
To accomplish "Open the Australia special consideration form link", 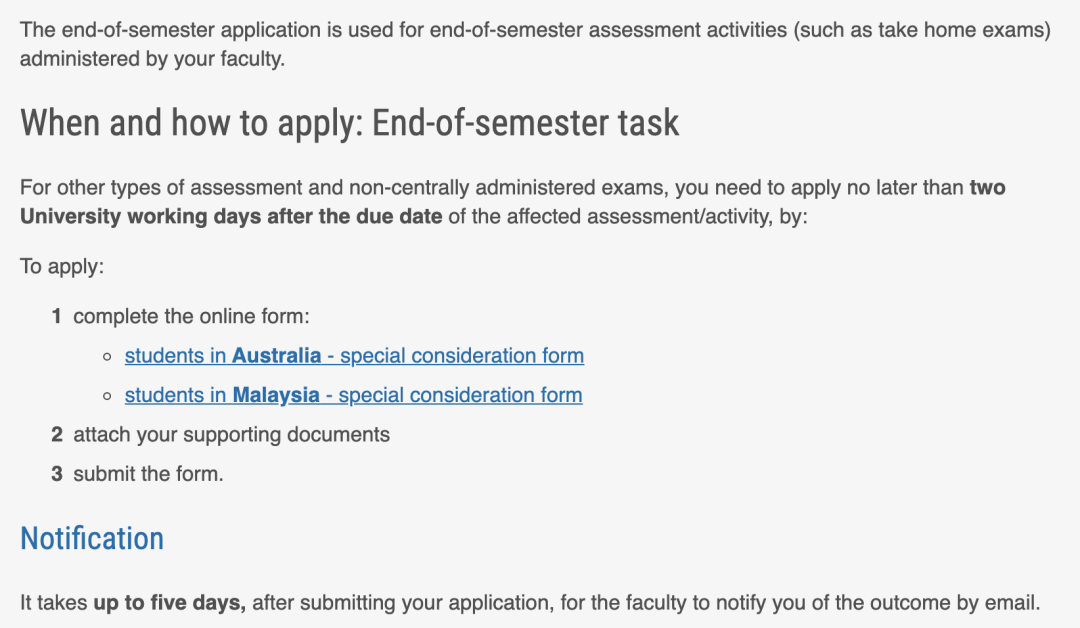I will [354, 356].
